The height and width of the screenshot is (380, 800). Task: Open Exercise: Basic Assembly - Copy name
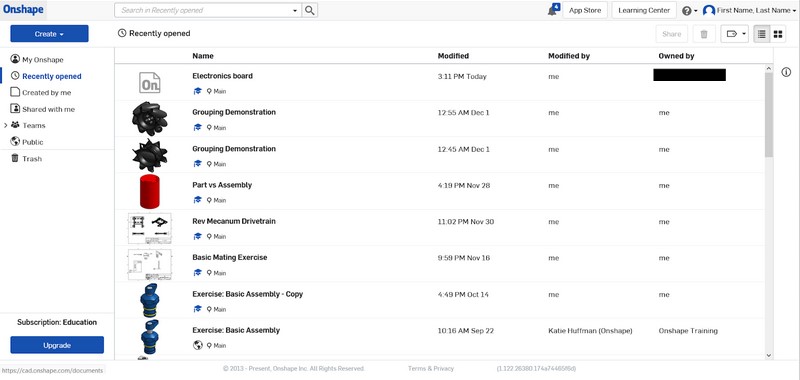click(x=247, y=294)
